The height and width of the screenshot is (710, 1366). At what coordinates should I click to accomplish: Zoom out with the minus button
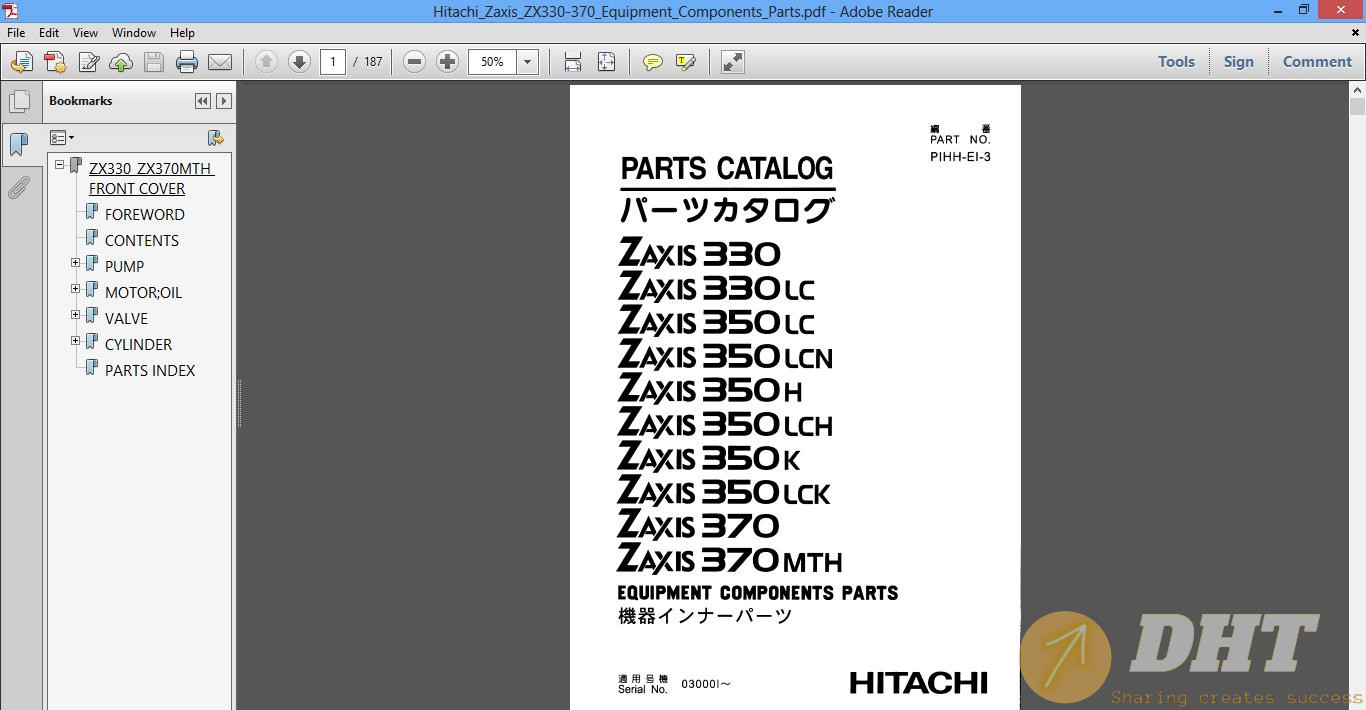coord(414,62)
